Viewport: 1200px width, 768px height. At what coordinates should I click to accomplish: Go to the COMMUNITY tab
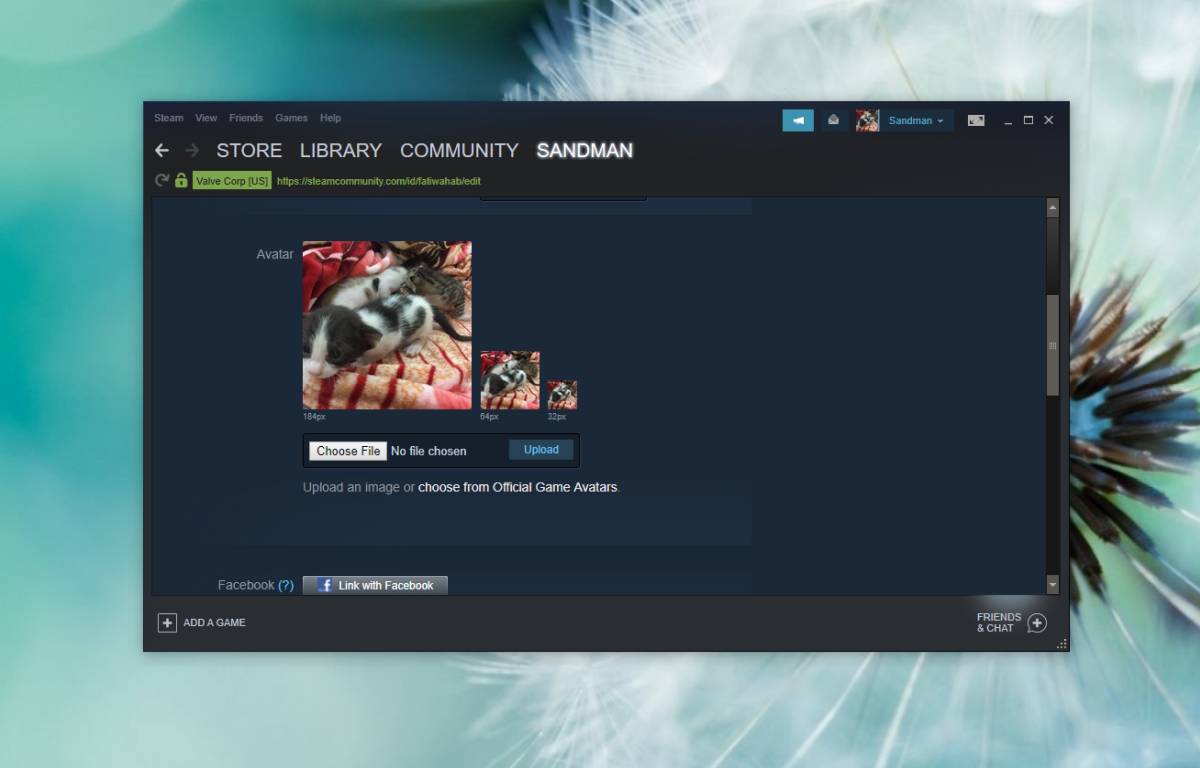click(x=459, y=150)
